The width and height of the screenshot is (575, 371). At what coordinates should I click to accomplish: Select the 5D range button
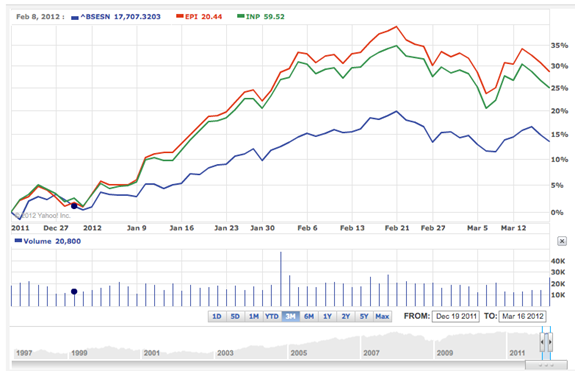[235, 316]
